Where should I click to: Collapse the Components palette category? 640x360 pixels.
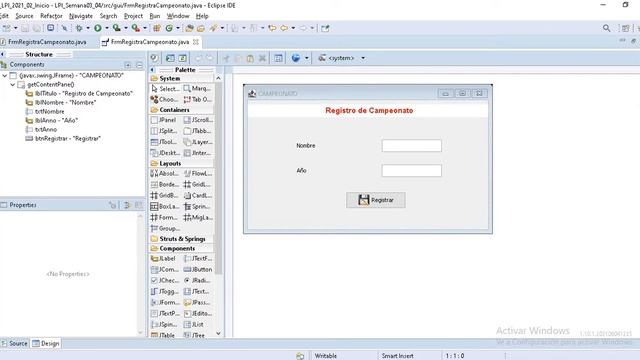click(x=181, y=248)
